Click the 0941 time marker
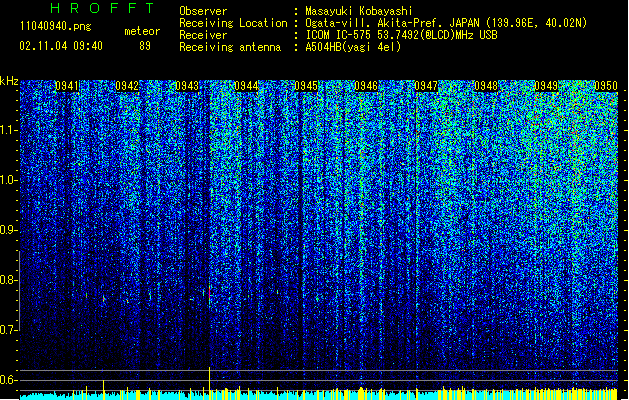The height and width of the screenshot is (400, 629). click(67, 86)
